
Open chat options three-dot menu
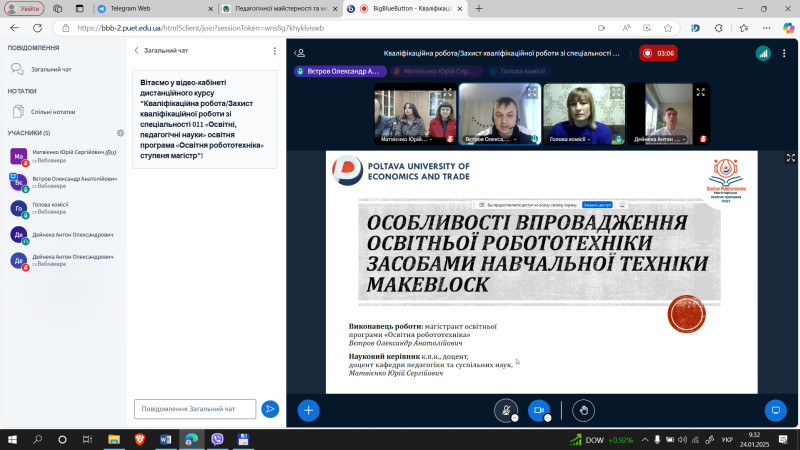click(x=275, y=50)
